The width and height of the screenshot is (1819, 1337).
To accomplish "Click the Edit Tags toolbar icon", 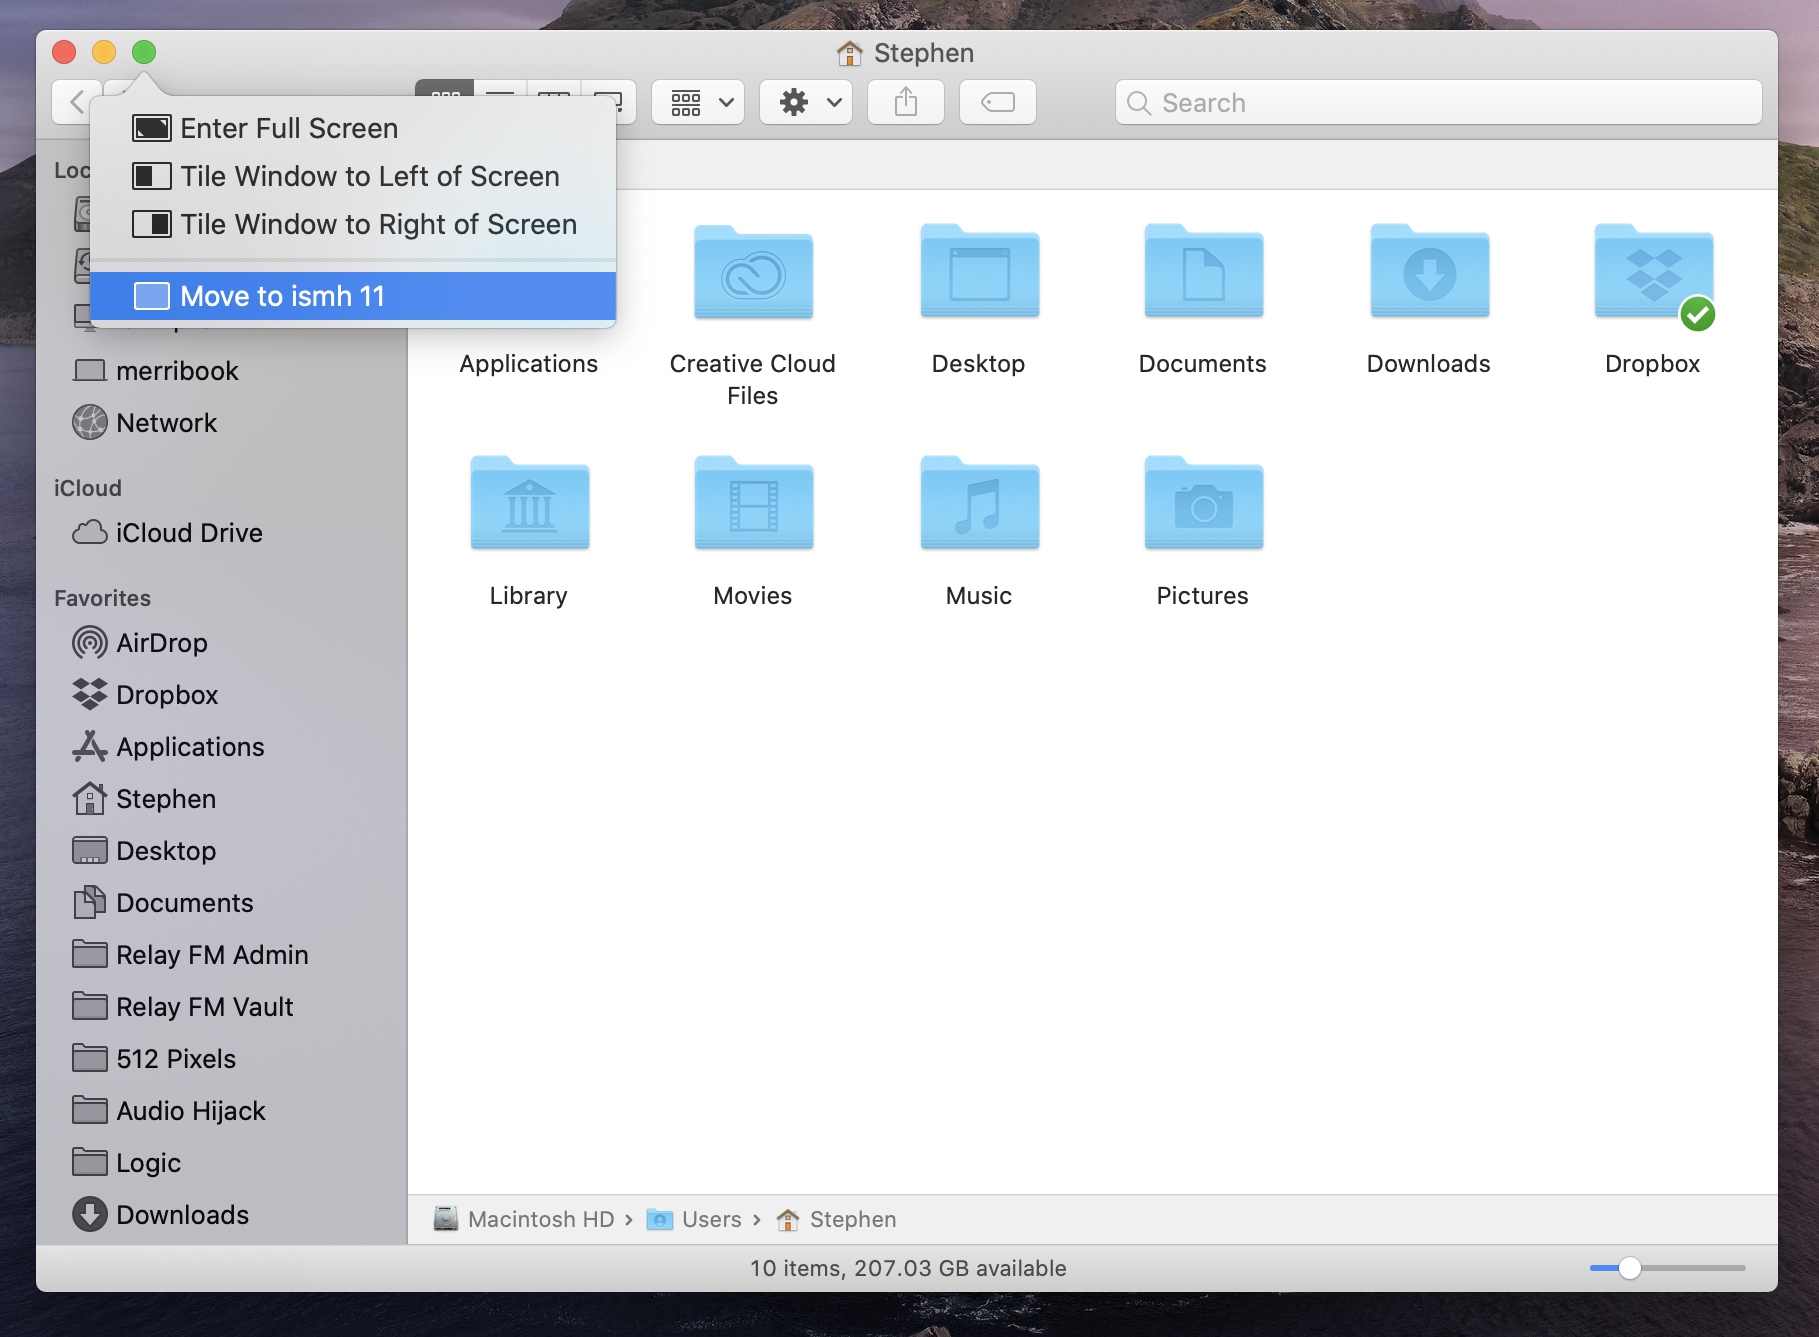I will click(997, 102).
